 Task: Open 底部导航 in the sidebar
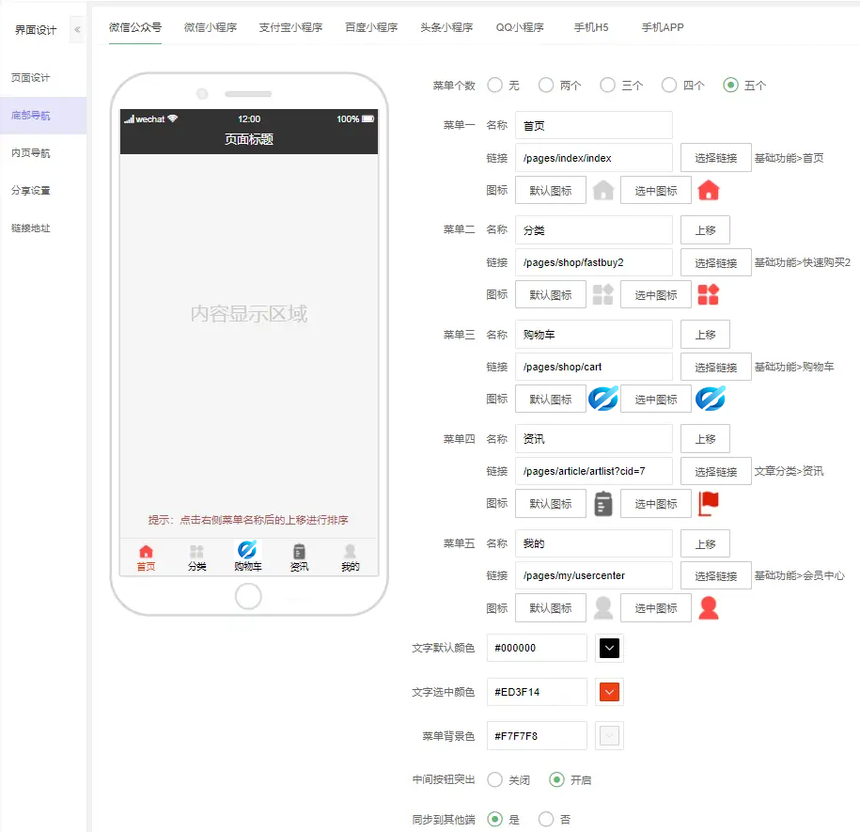click(43, 116)
